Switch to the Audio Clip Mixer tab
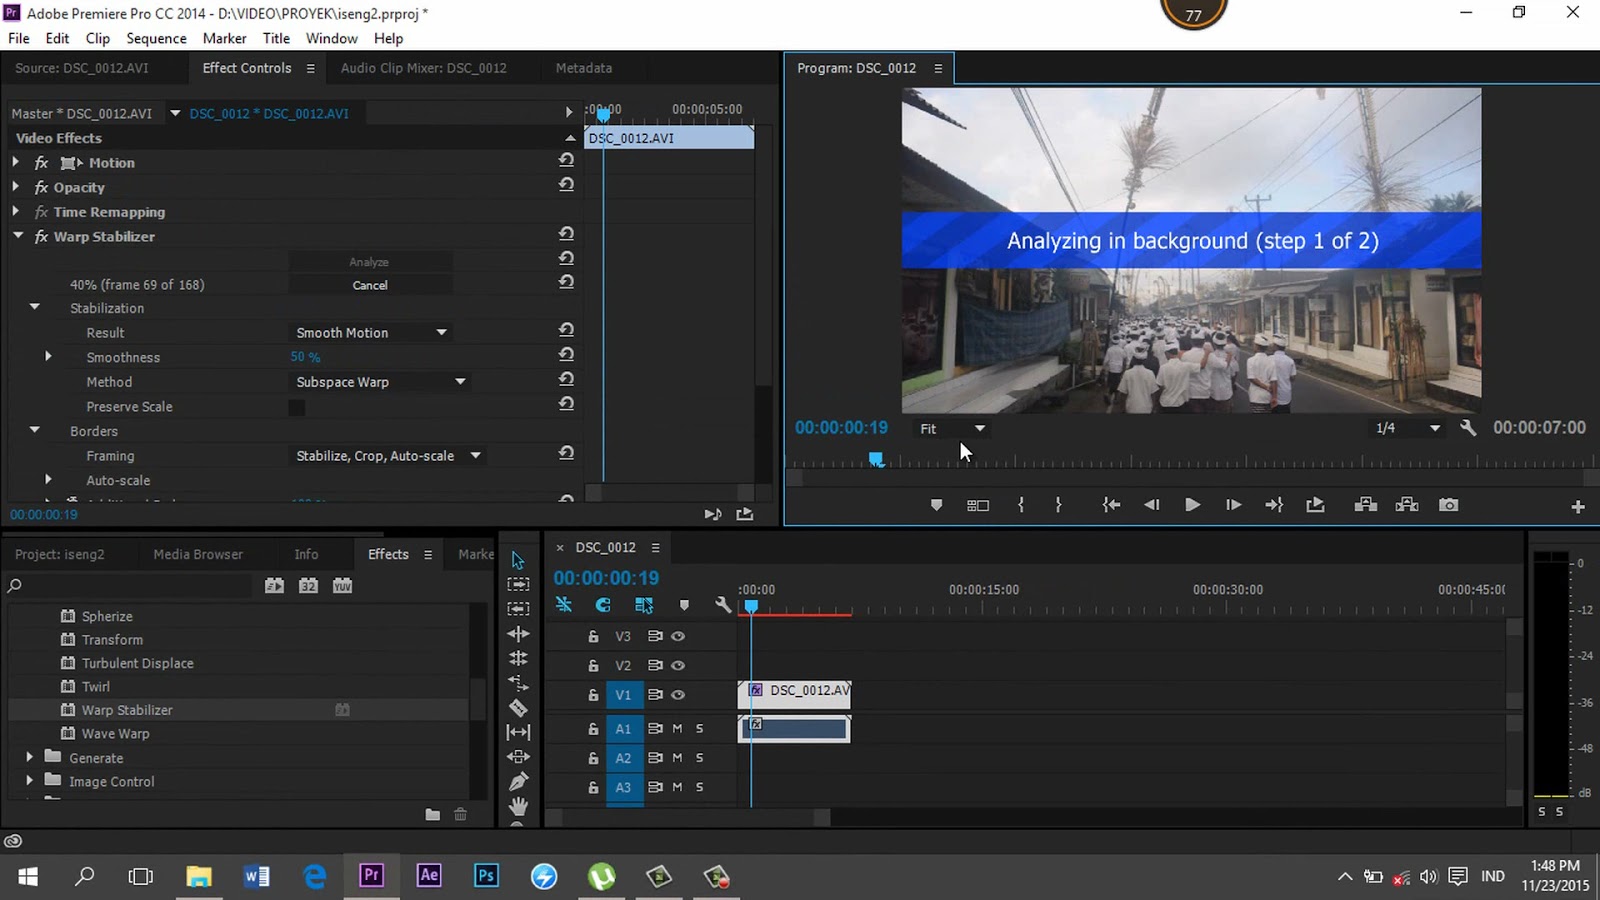Image resolution: width=1600 pixels, height=900 pixels. 424,68
